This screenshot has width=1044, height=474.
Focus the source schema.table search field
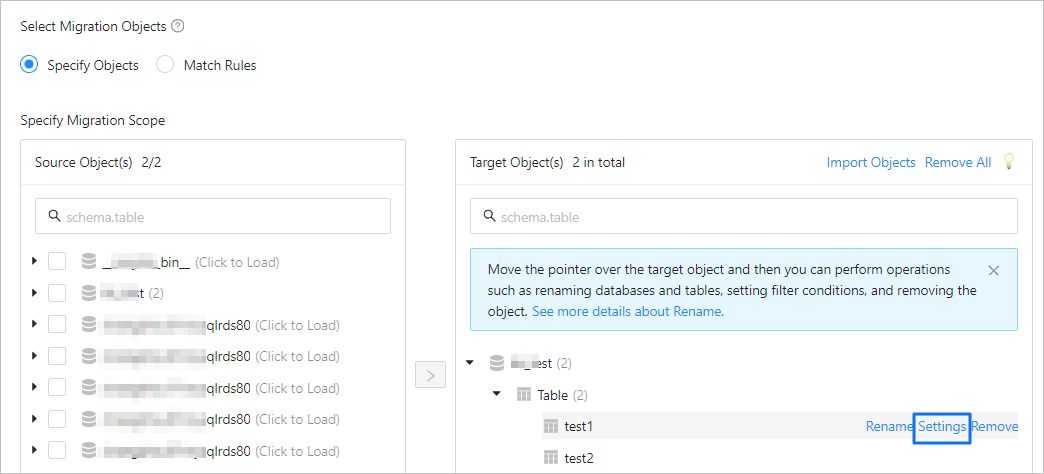pyautogui.click(x=212, y=216)
